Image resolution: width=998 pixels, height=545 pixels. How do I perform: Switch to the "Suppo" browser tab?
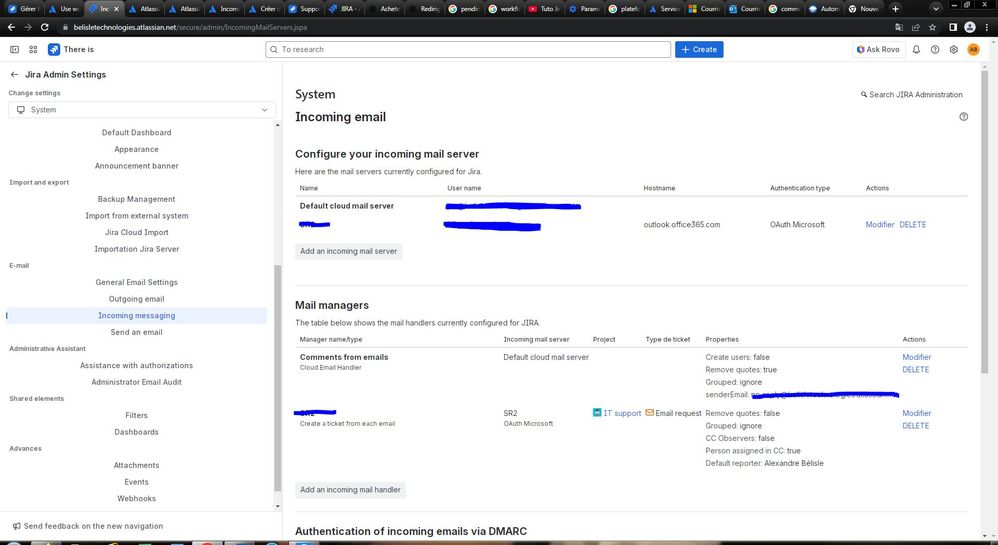tap(302, 9)
